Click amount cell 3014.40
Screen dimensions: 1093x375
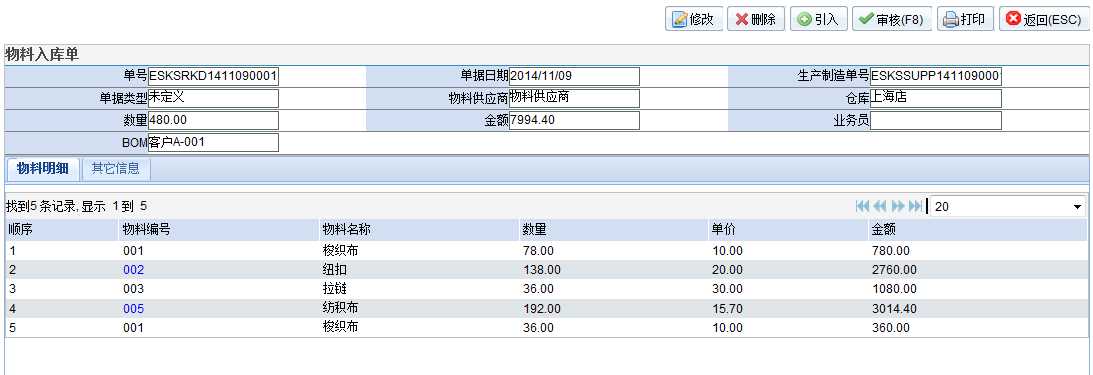coord(894,309)
